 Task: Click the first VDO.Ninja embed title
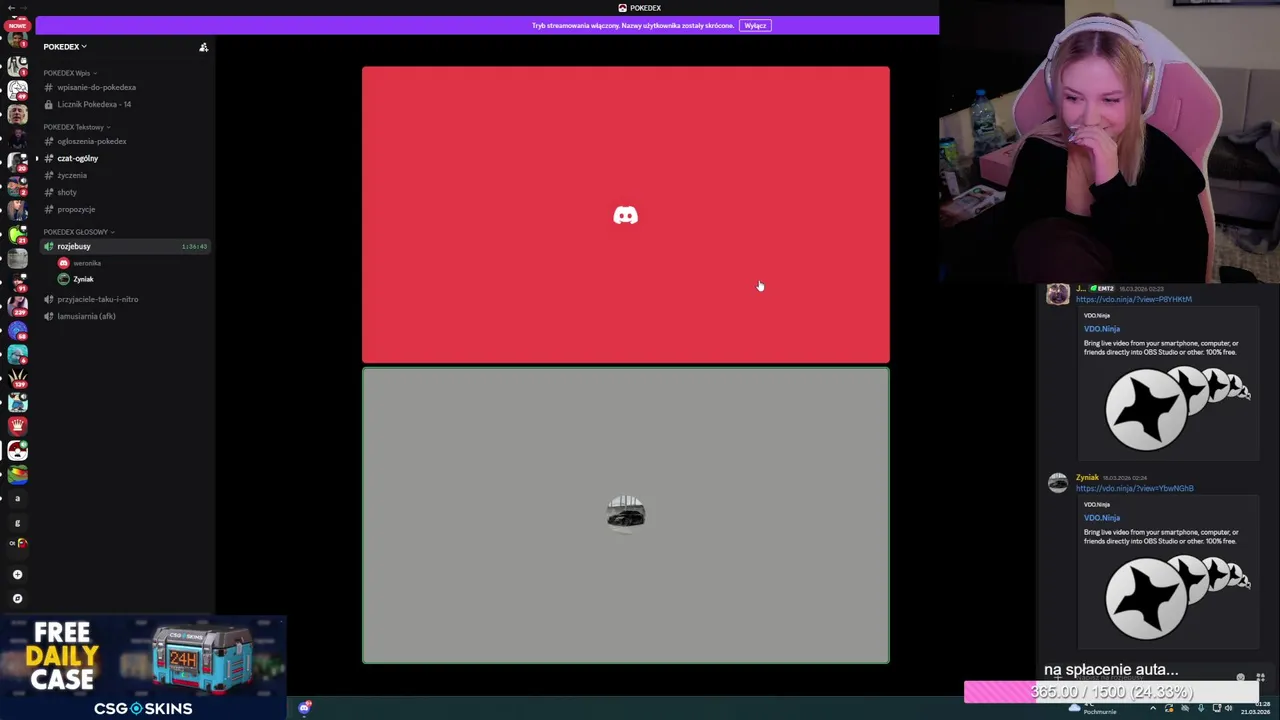coord(1101,329)
